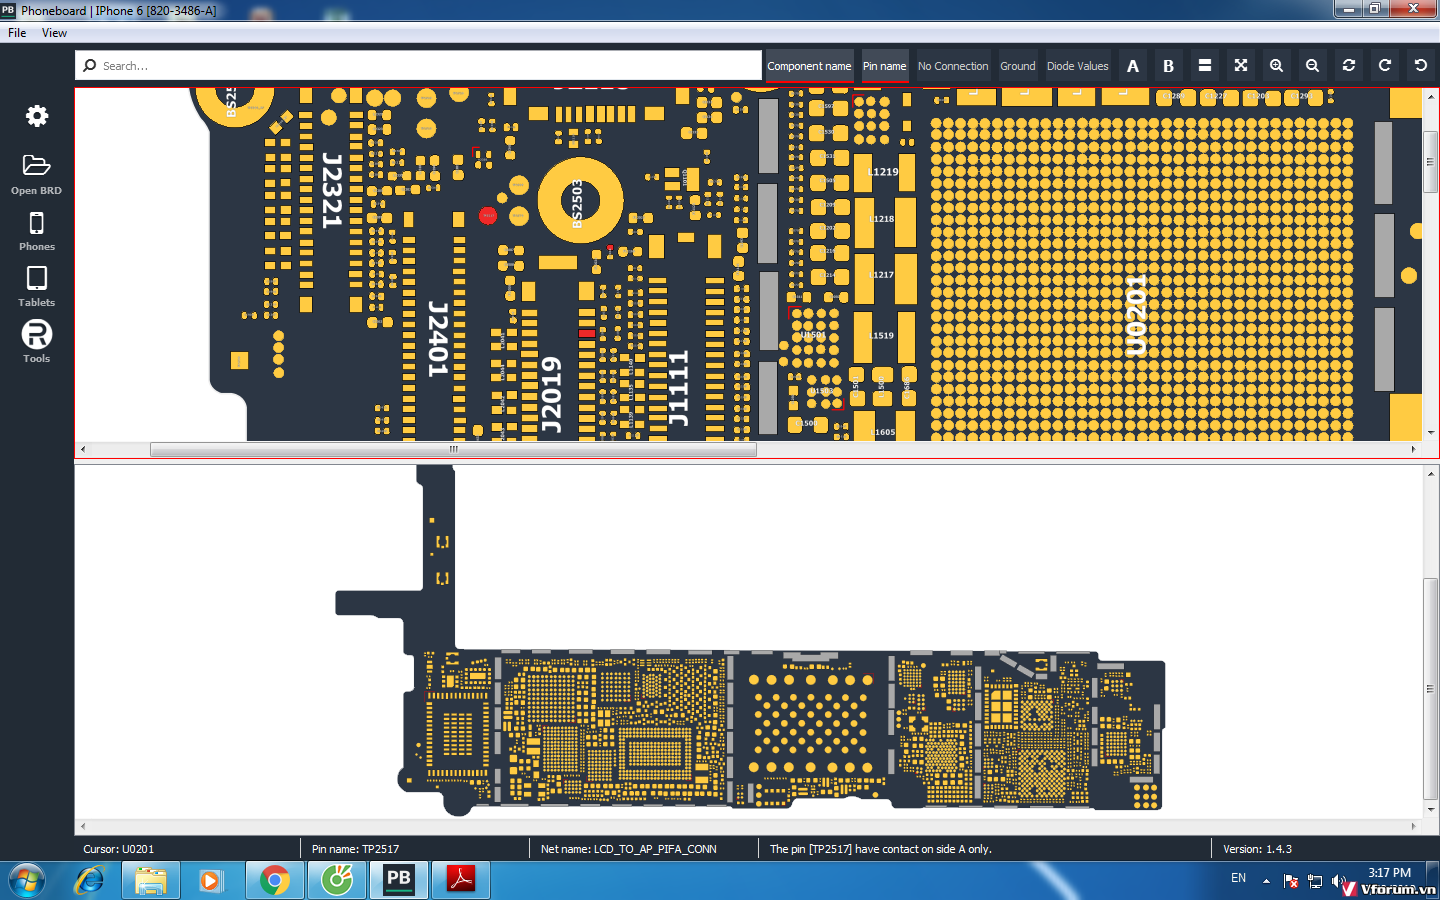The width and height of the screenshot is (1440, 900).
Task: Toggle Component name display
Action: [809, 66]
